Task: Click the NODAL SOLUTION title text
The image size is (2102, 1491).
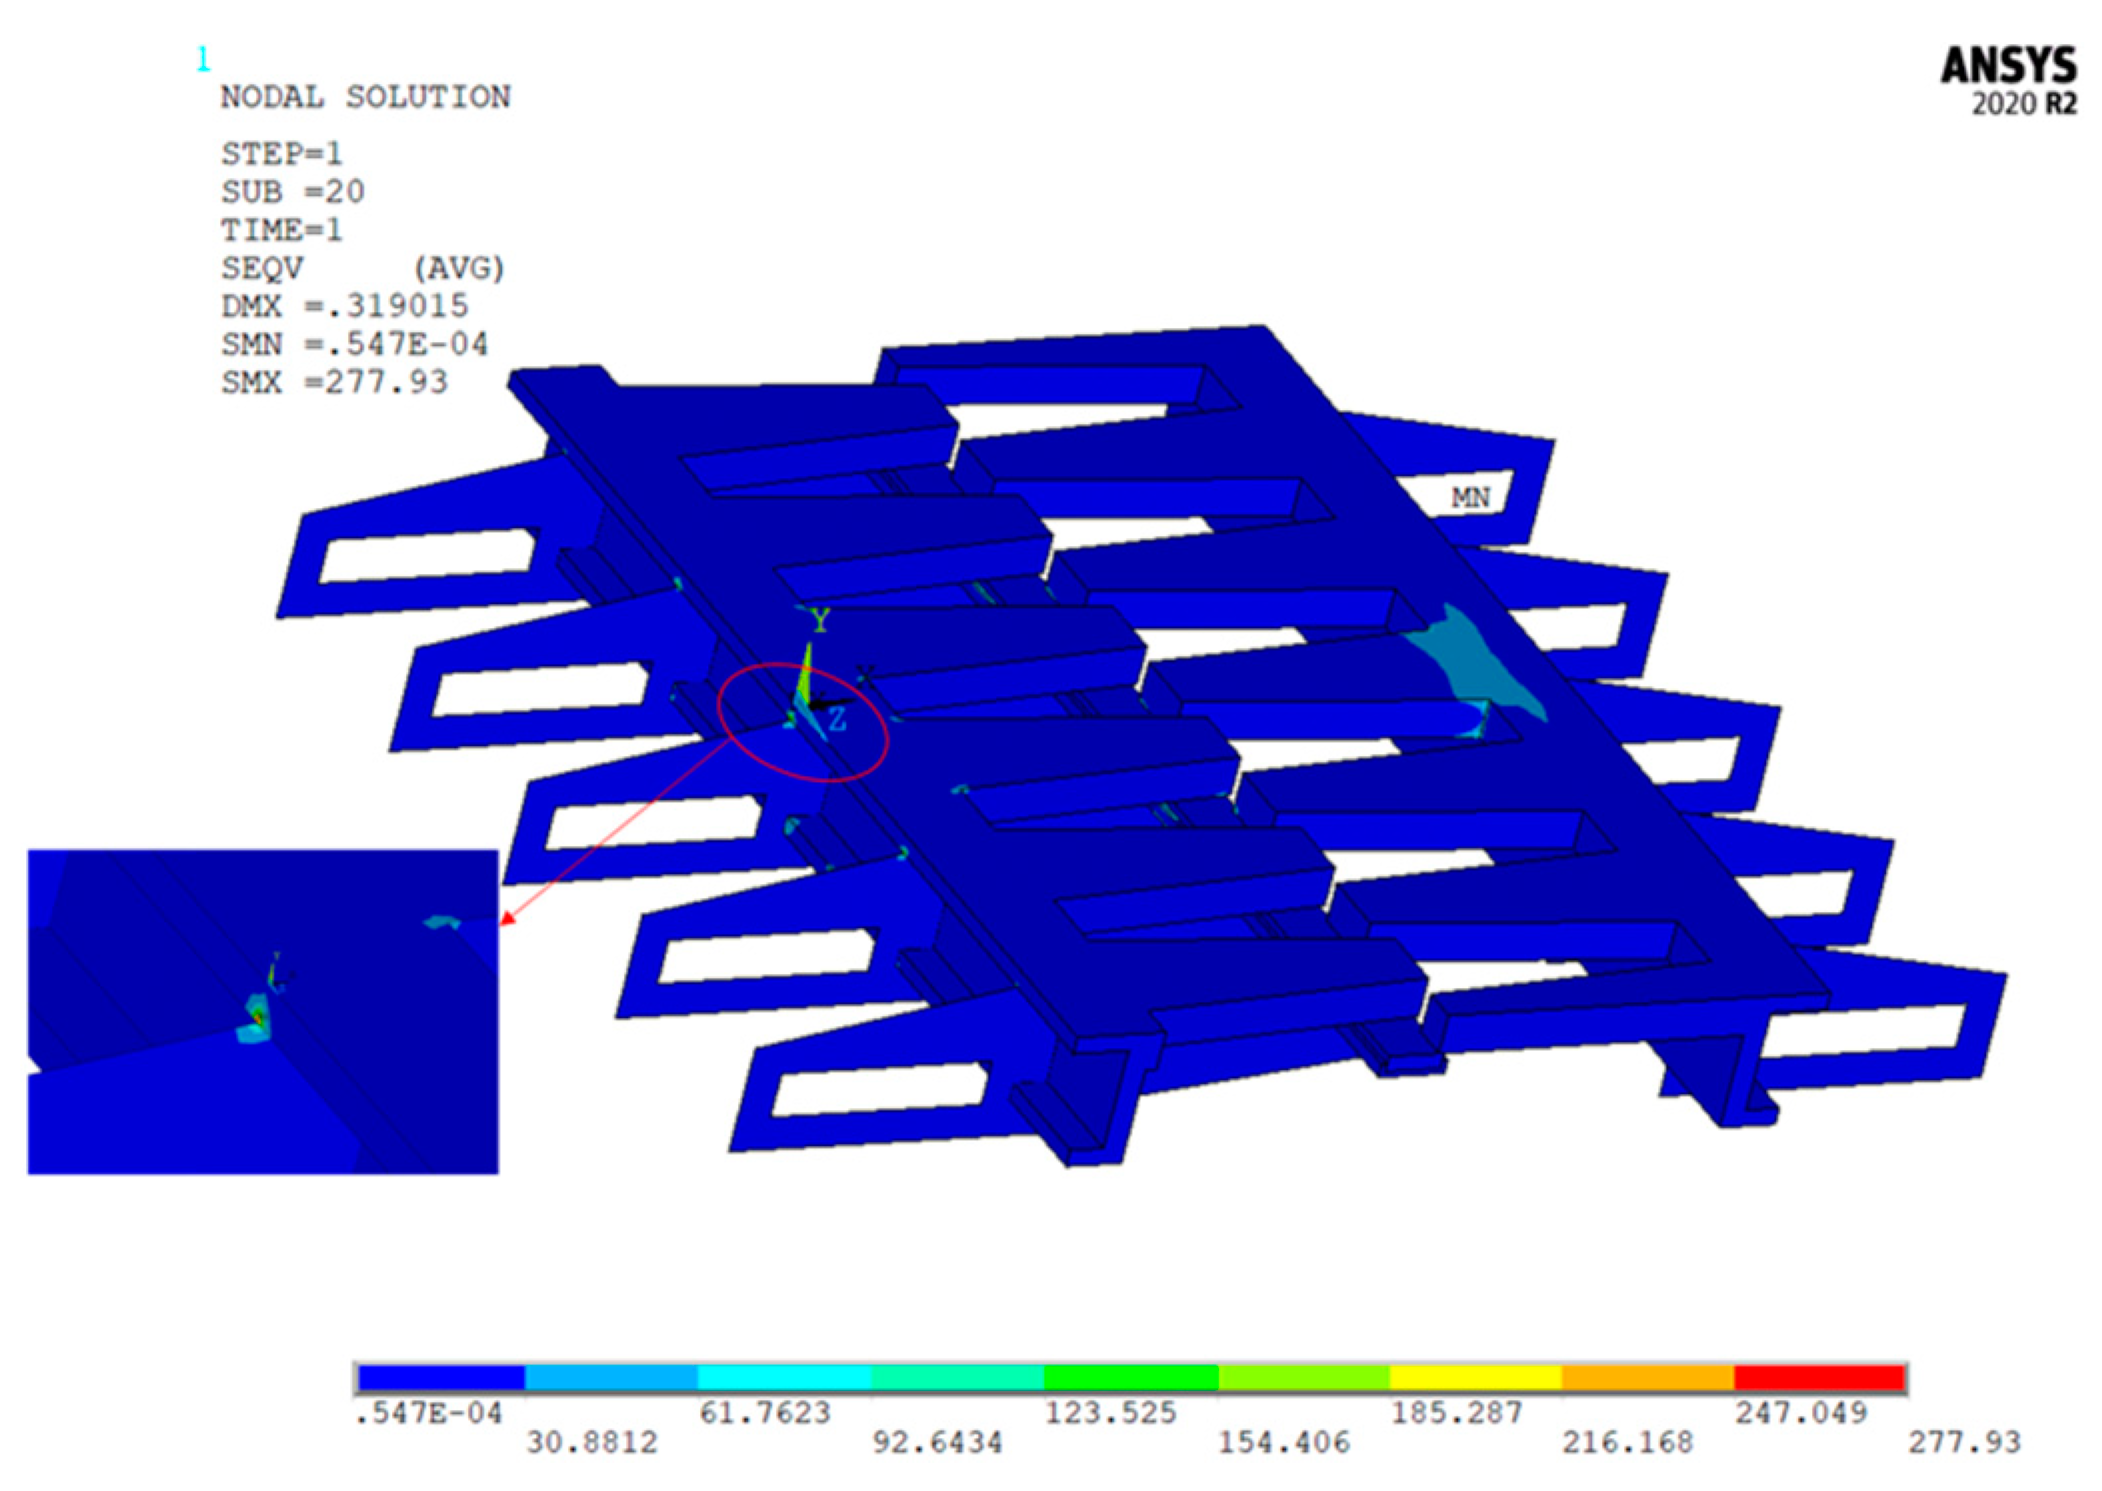Action: [365, 97]
